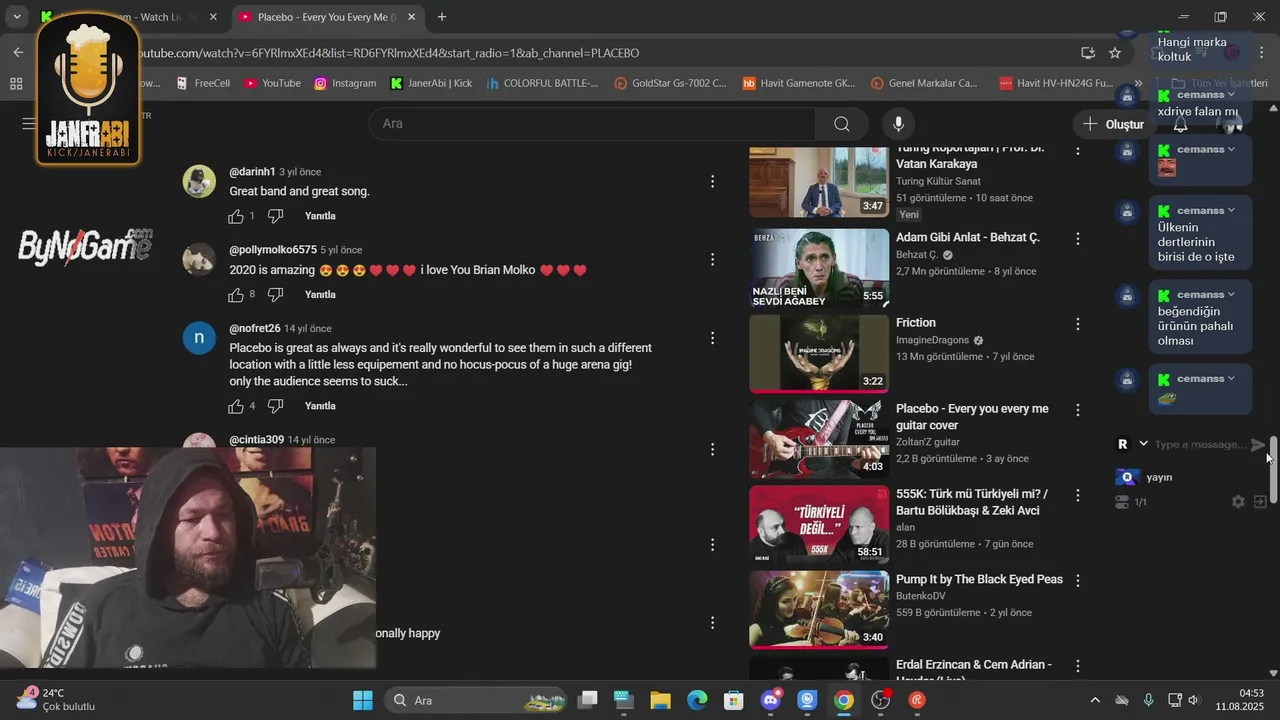Viewport: 1280px width, 720px height.
Task: Open more options for Vatan Karakaya video
Action: click(1078, 150)
